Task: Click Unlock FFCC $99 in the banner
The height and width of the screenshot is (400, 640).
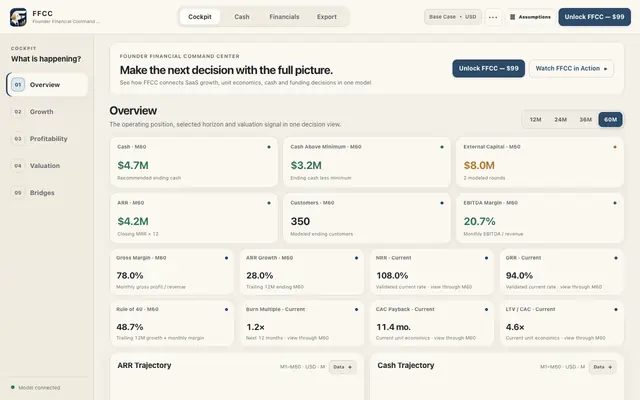Action: 489,69
